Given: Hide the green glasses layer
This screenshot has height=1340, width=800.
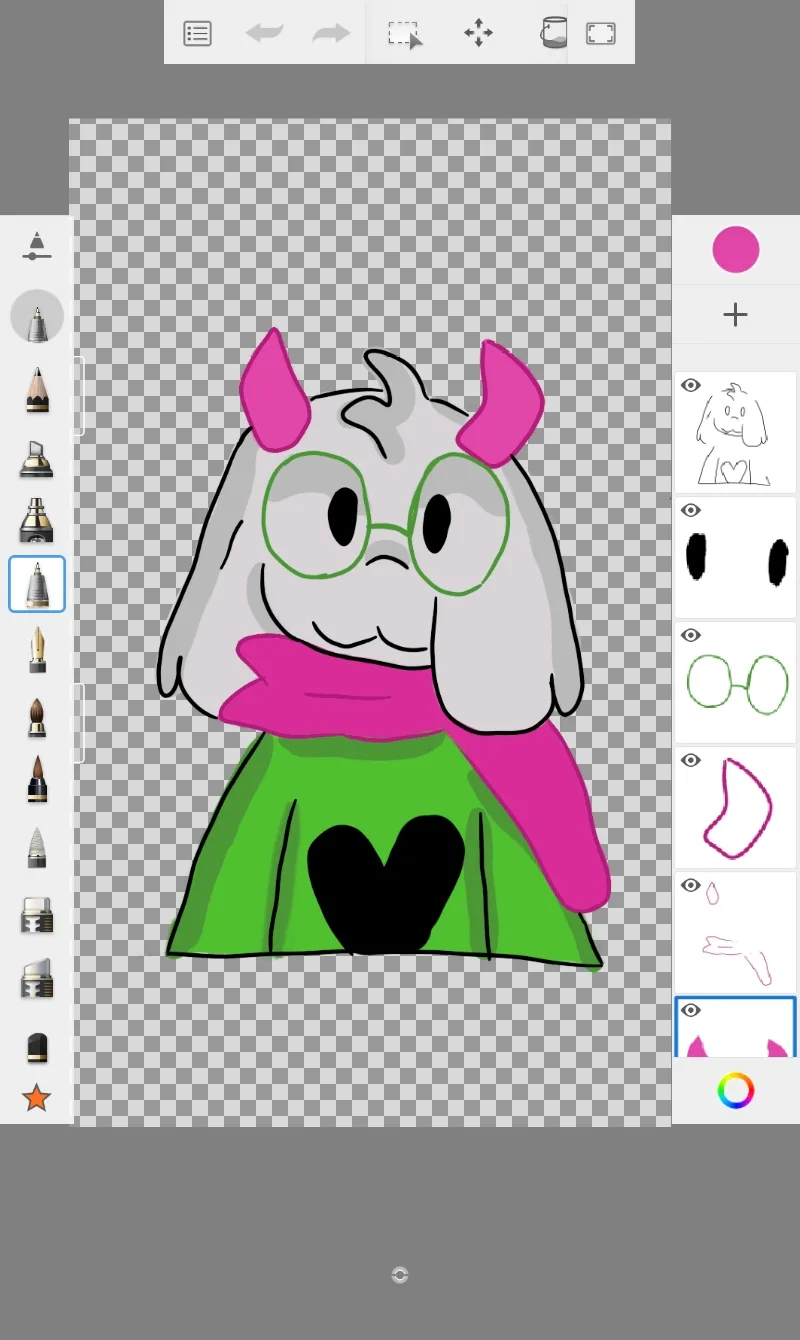Looking at the screenshot, I should [691, 636].
